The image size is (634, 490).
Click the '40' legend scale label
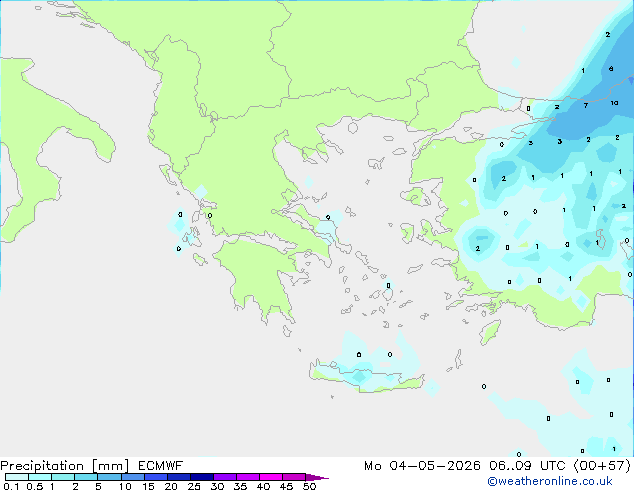263,486
